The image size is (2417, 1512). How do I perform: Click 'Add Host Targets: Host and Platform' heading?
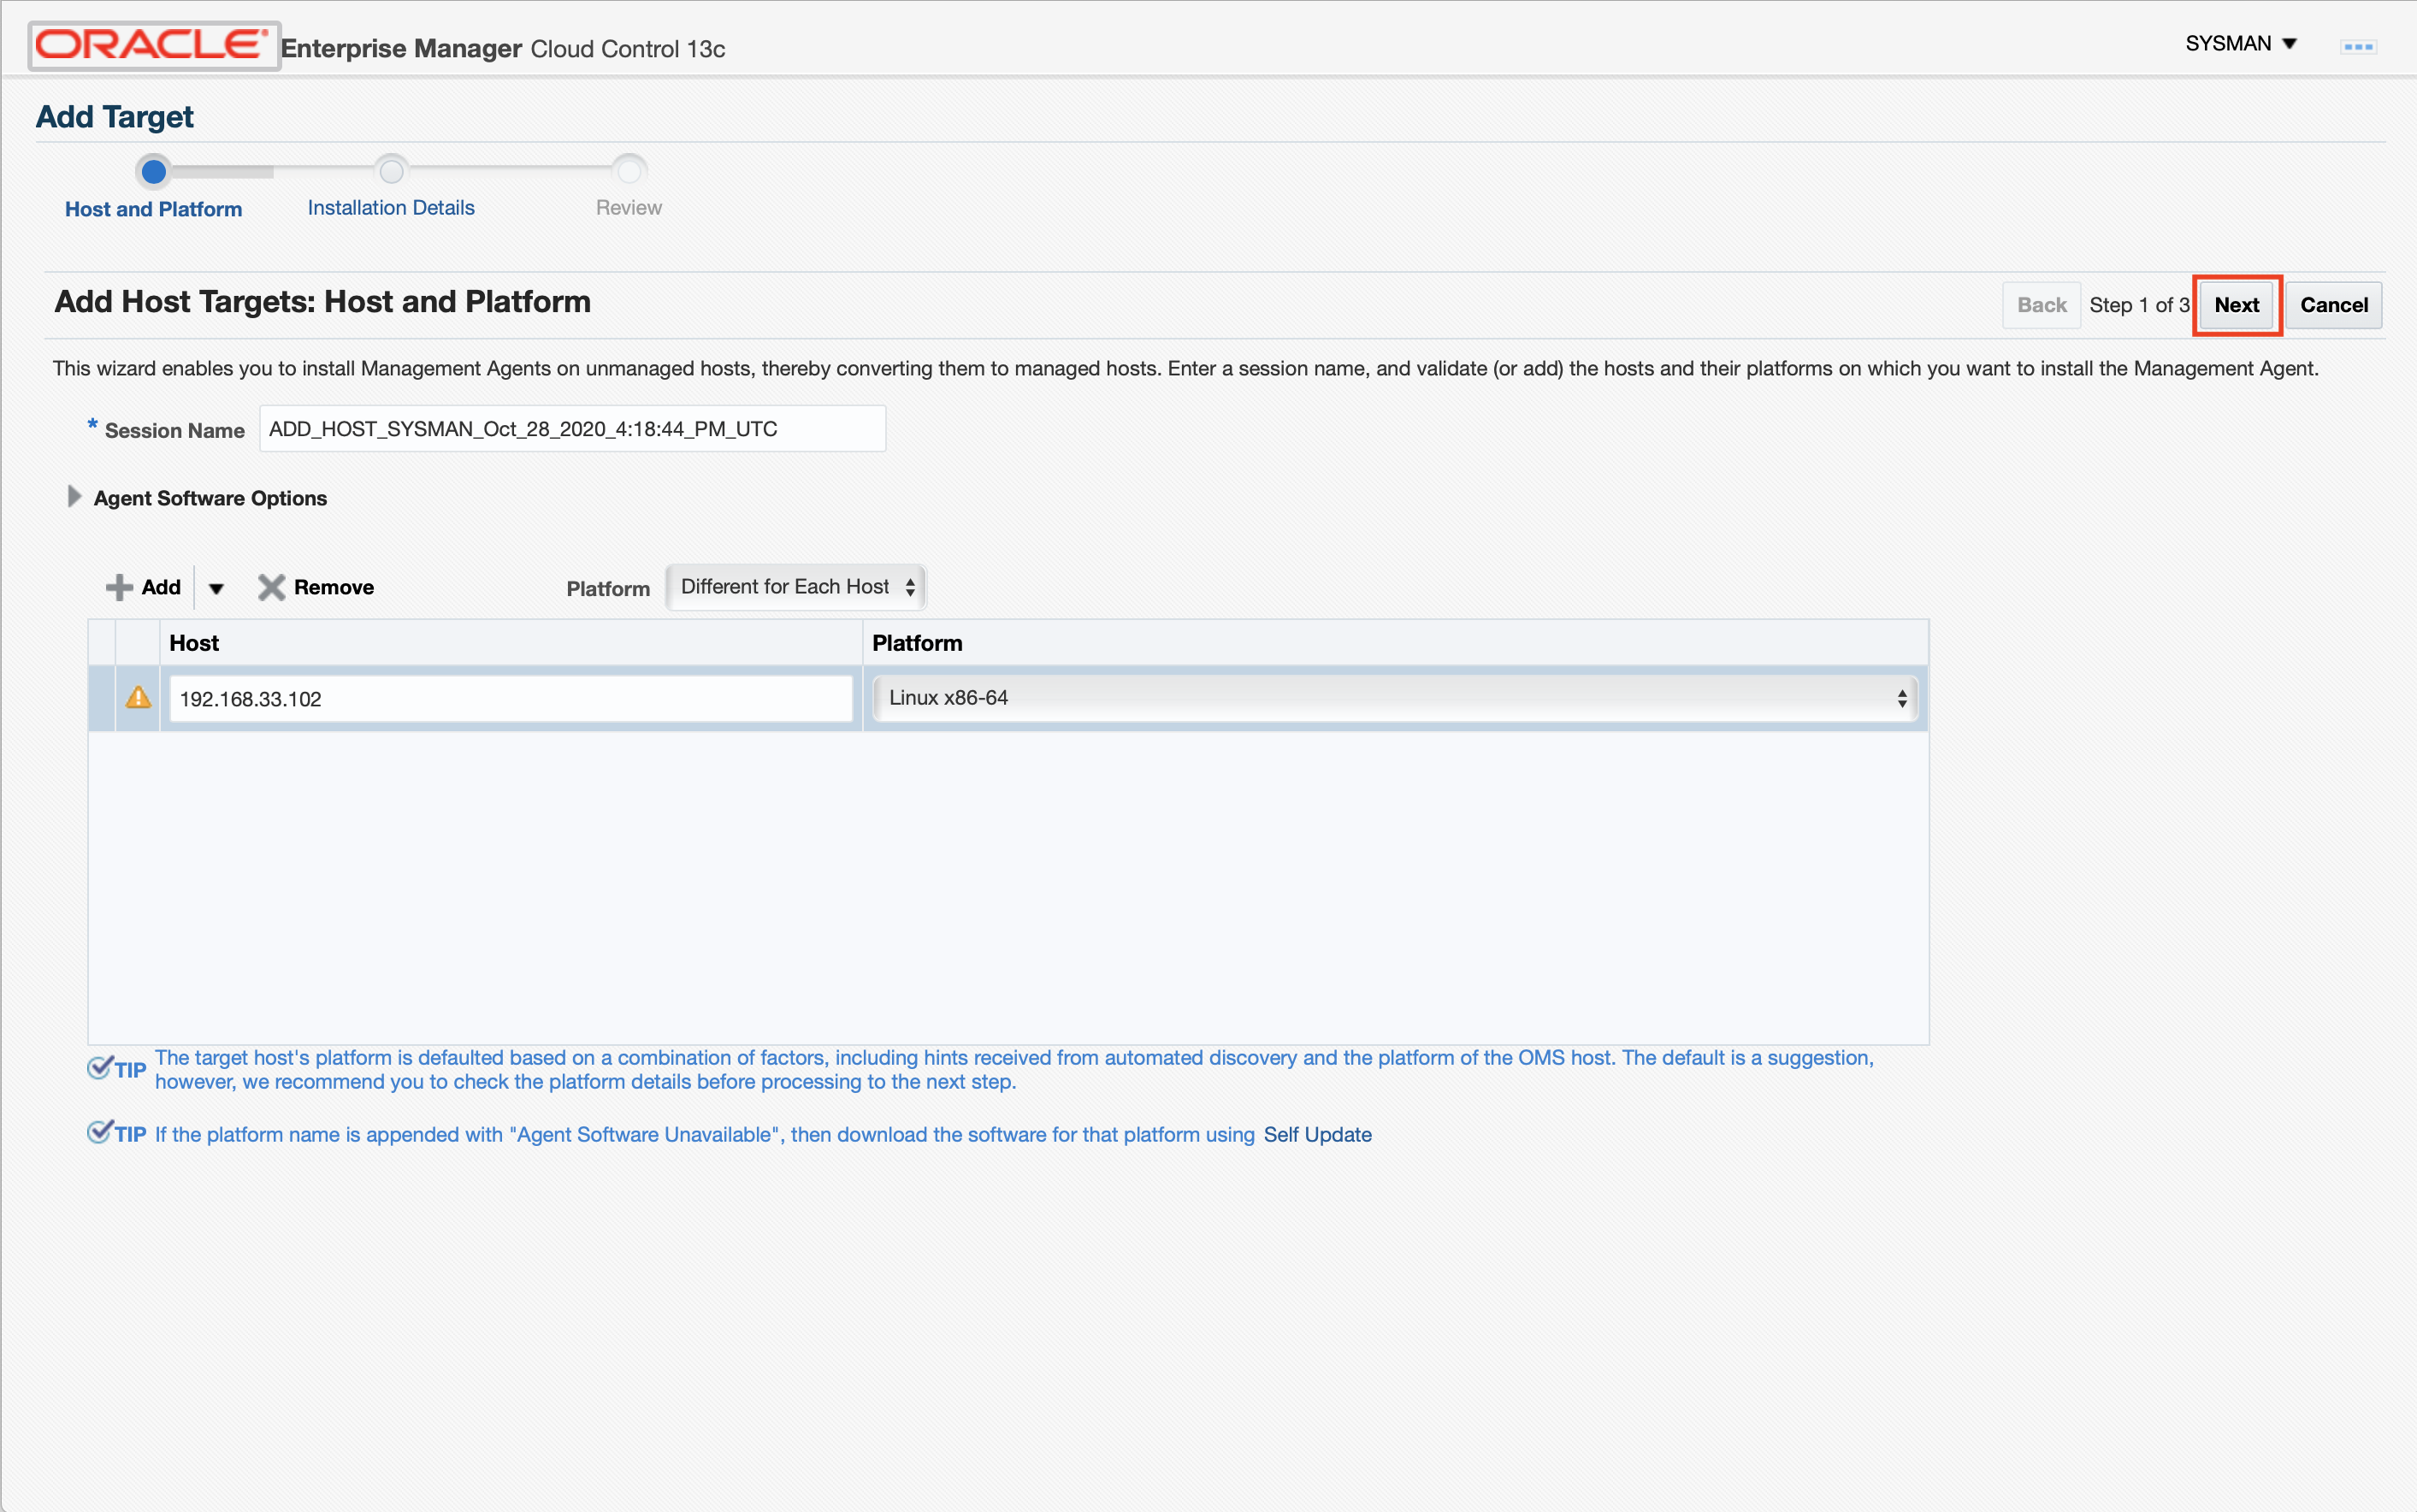click(322, 302)
